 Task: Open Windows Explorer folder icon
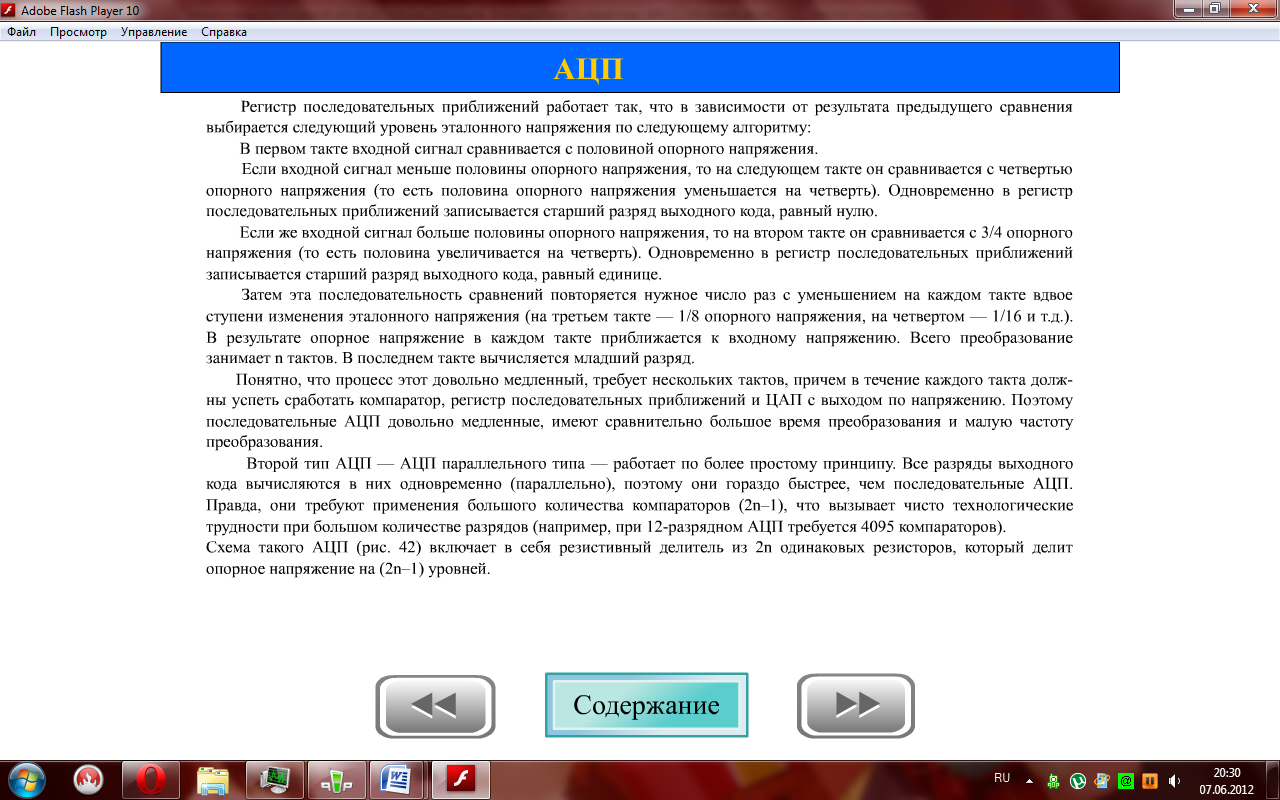click(212, 780)
